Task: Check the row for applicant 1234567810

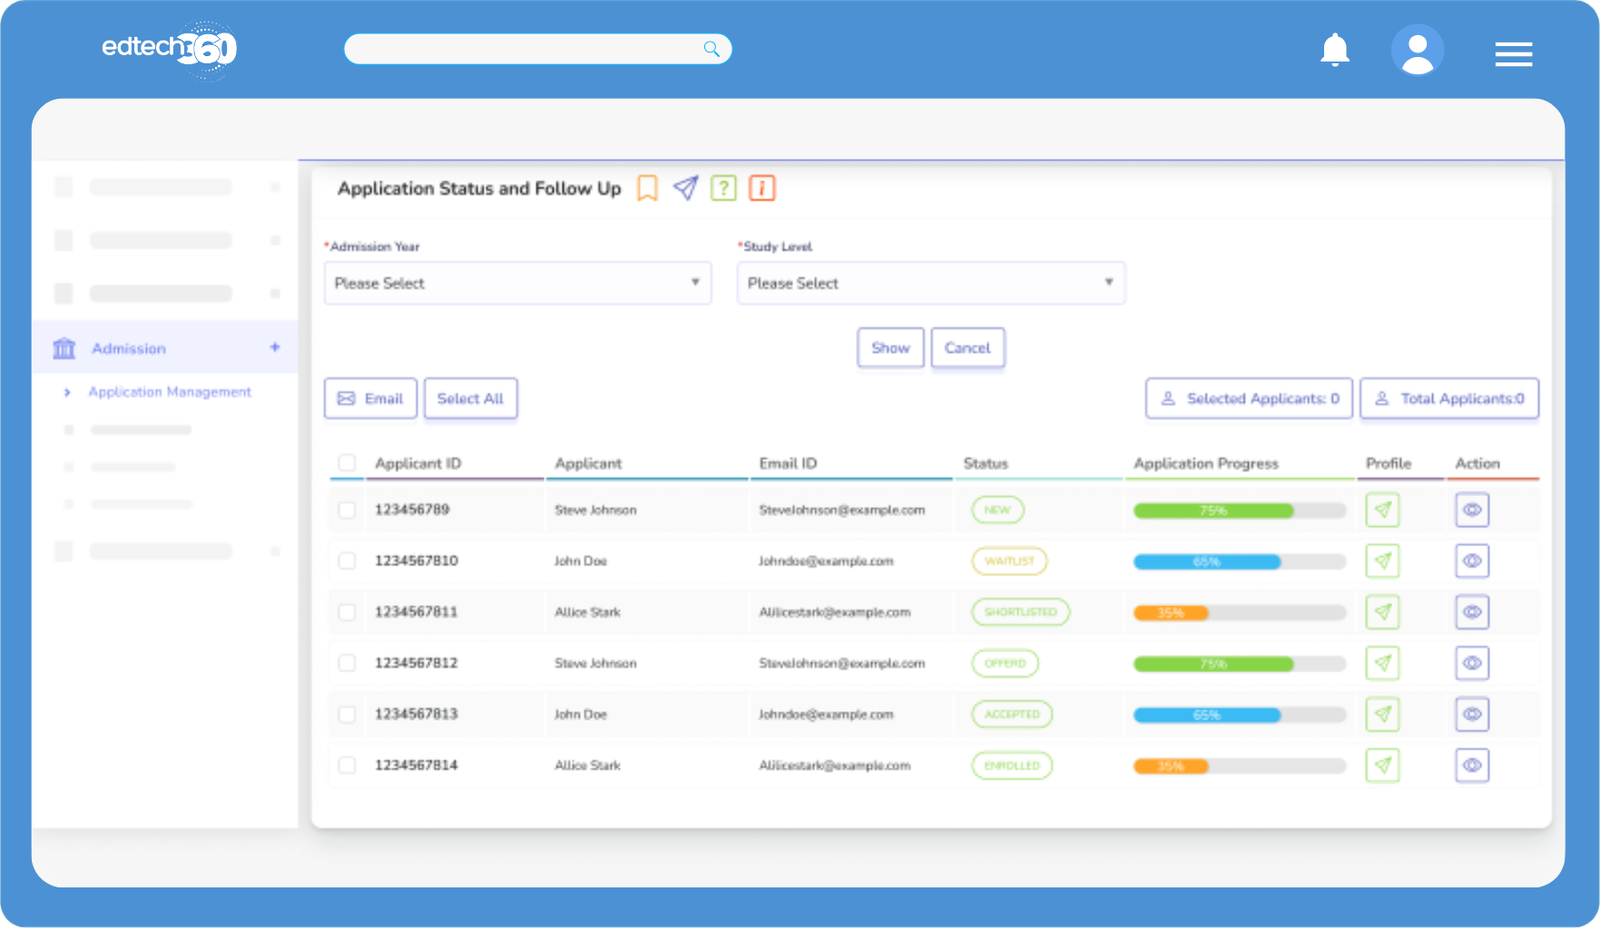Action: (x=347, y=561)
